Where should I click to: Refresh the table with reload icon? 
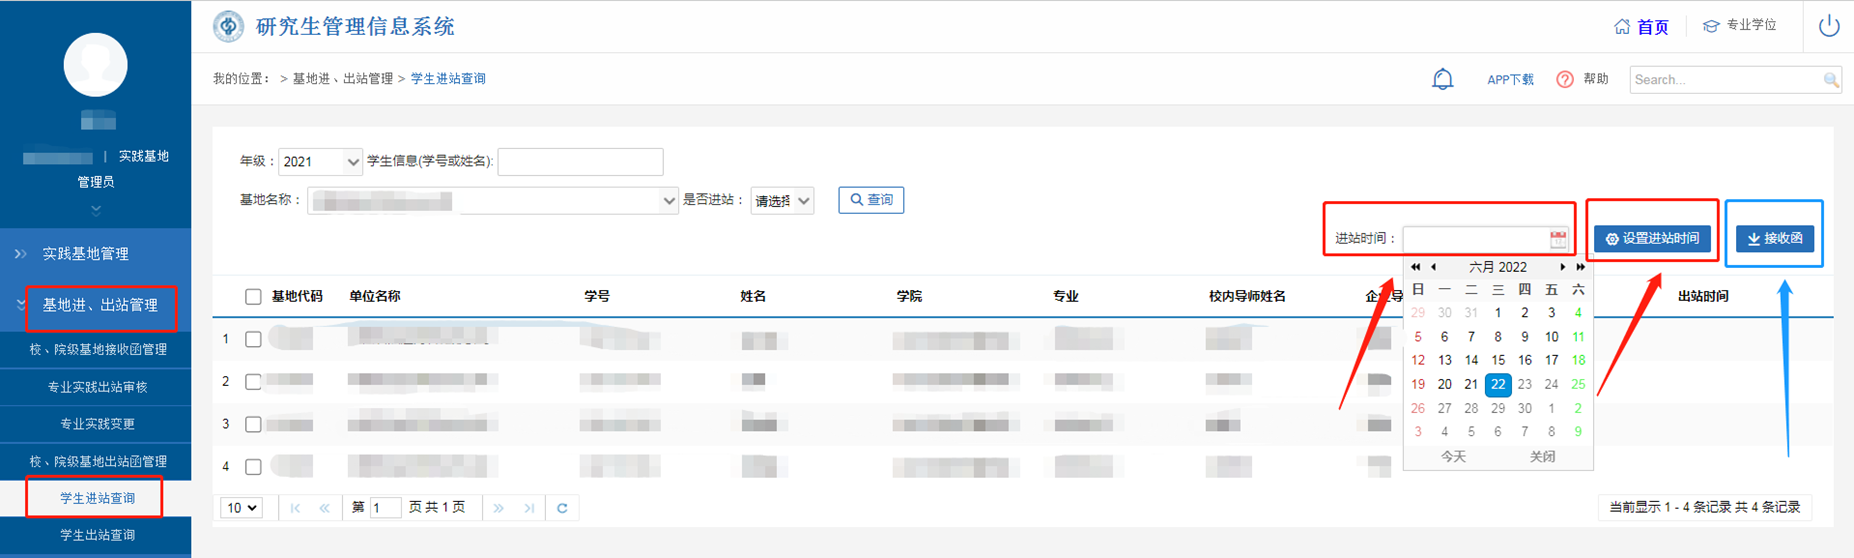(x=562, y=508)
